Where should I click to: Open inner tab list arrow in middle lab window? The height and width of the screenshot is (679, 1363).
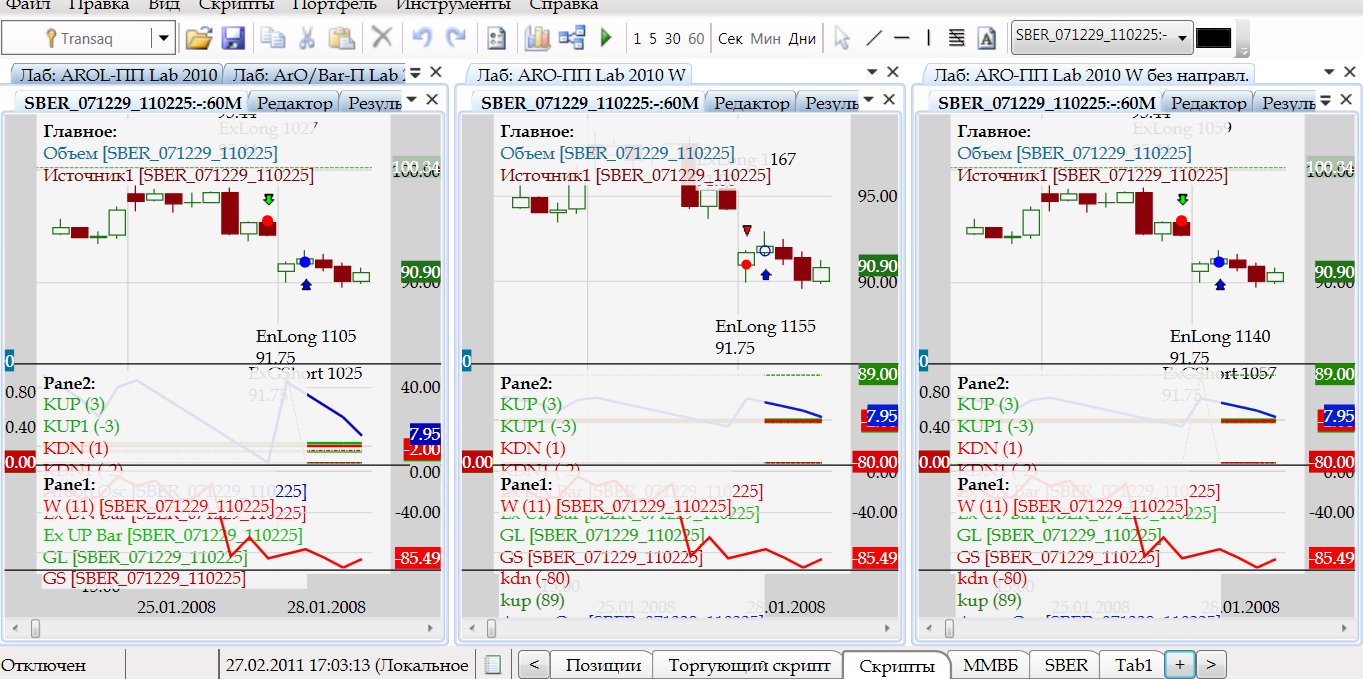click(869, 99)
